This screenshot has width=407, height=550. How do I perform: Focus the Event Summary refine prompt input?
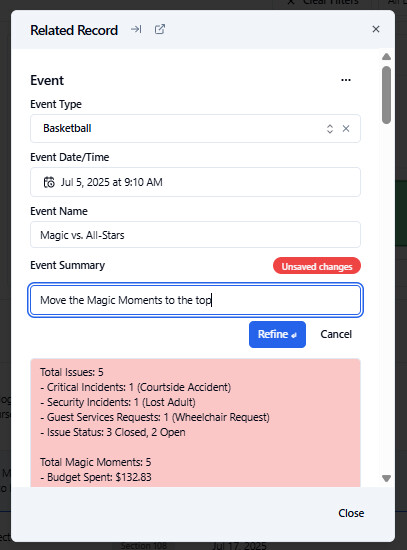click(195, 300)
